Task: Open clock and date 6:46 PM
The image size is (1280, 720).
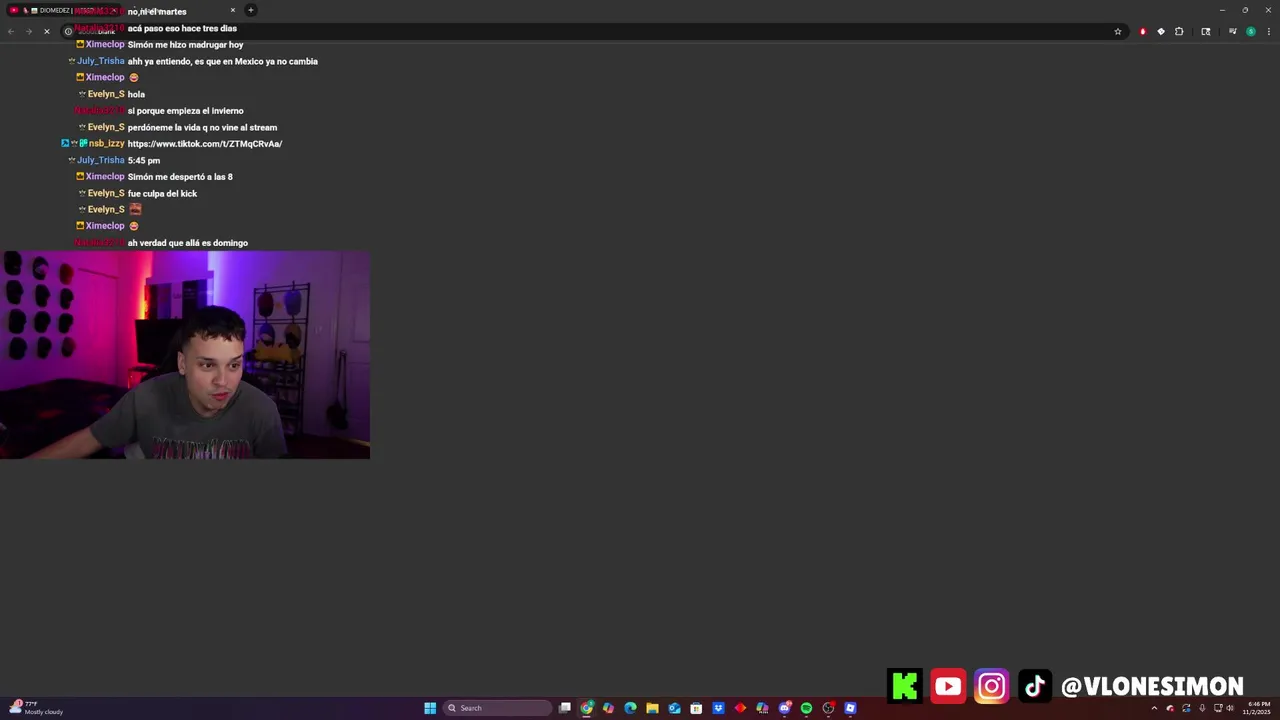Action: (x=1258, y=708)
